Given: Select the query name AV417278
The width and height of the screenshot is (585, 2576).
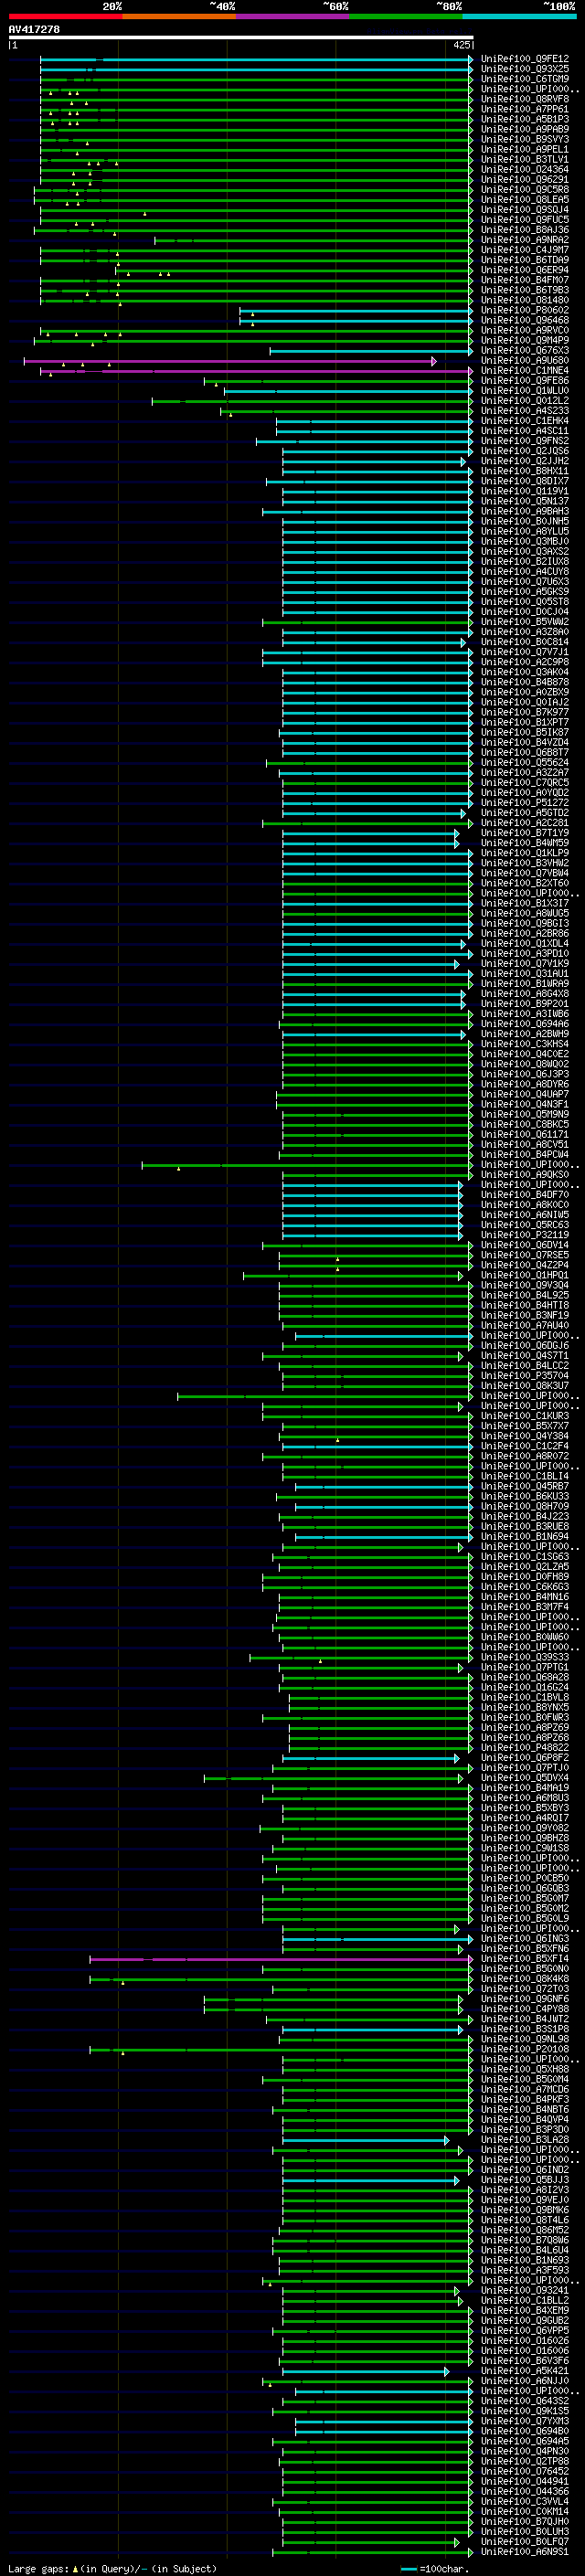Looking at the screenshot, I should tap(34, 29).
